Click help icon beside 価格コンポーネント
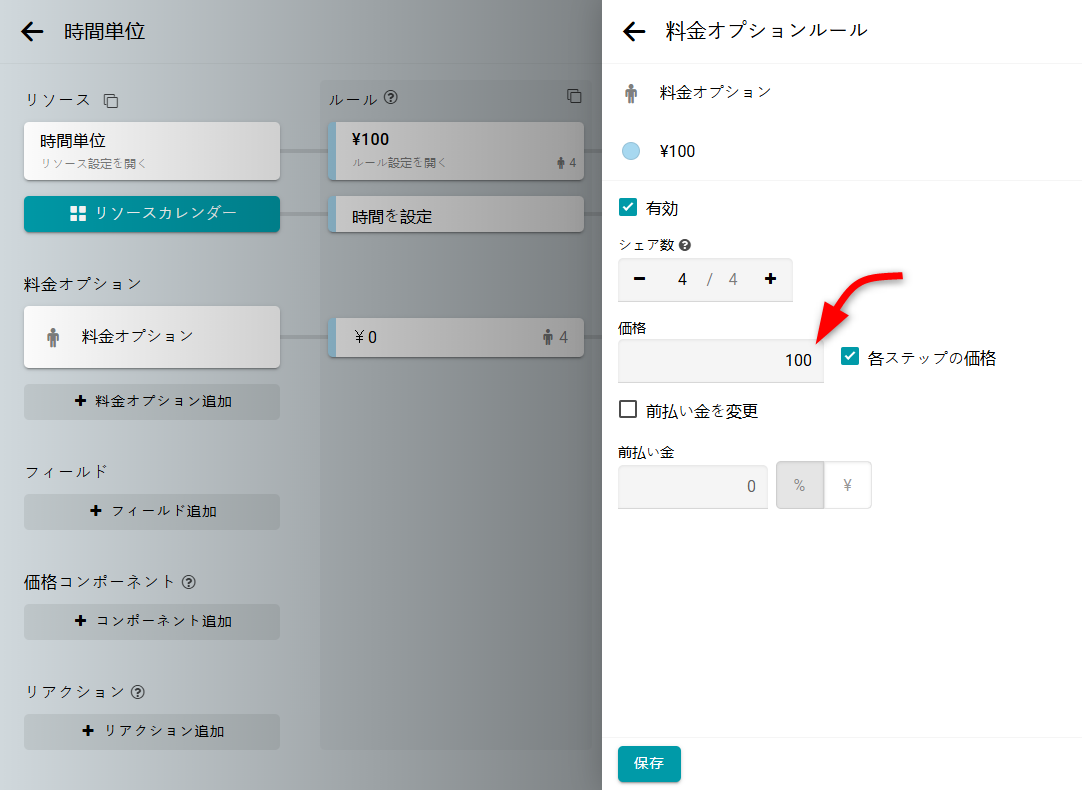 [189, 581]
